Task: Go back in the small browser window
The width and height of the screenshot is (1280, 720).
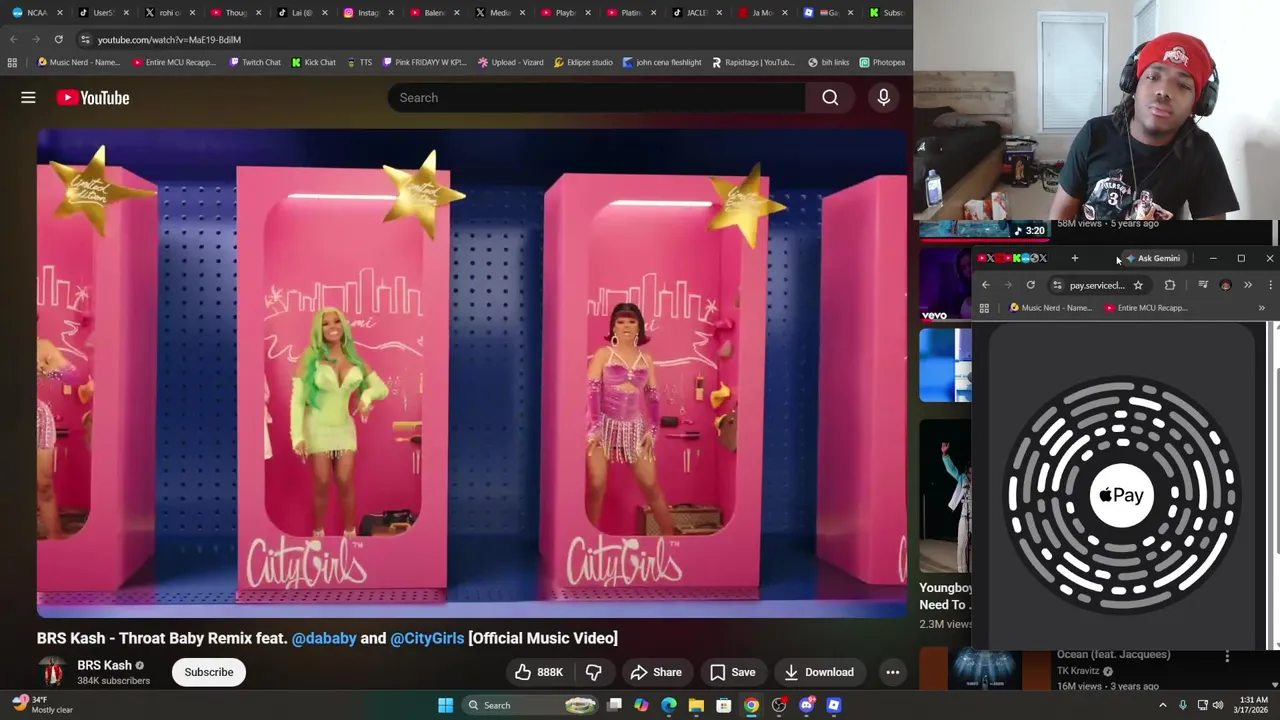Action: point(985,285)
